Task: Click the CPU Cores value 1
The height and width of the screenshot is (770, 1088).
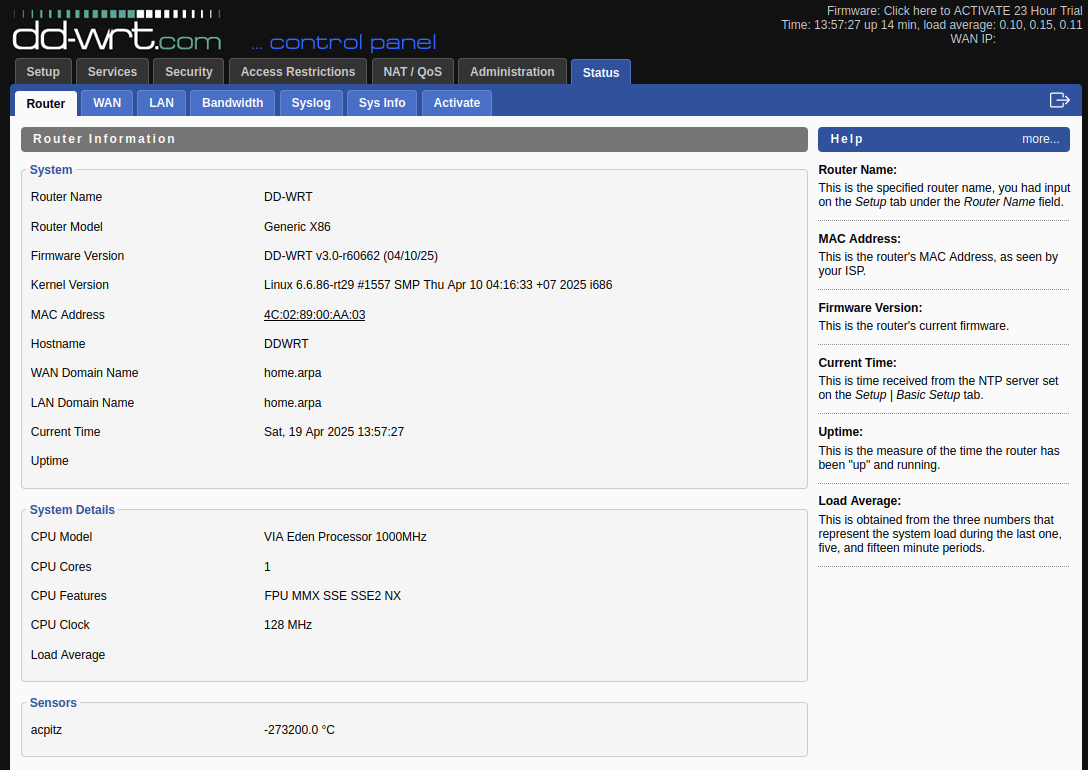Action: click(x=267, y=567)
